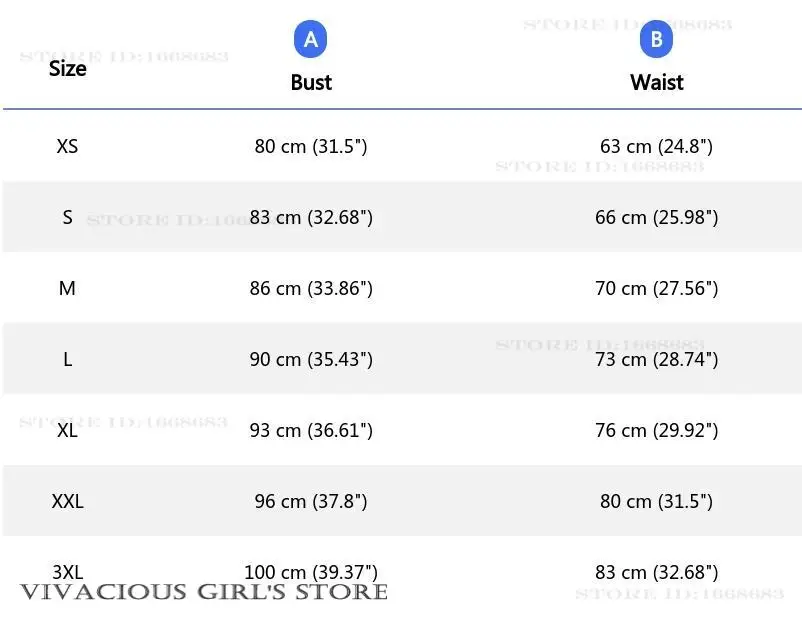802x624 pixels.
Task: Choose the L size label
Action: tap(67, 359)
